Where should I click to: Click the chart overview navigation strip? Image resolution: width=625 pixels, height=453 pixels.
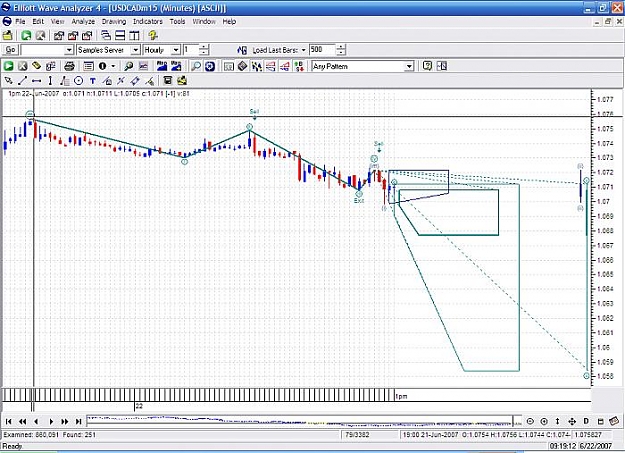click(304, 421)
